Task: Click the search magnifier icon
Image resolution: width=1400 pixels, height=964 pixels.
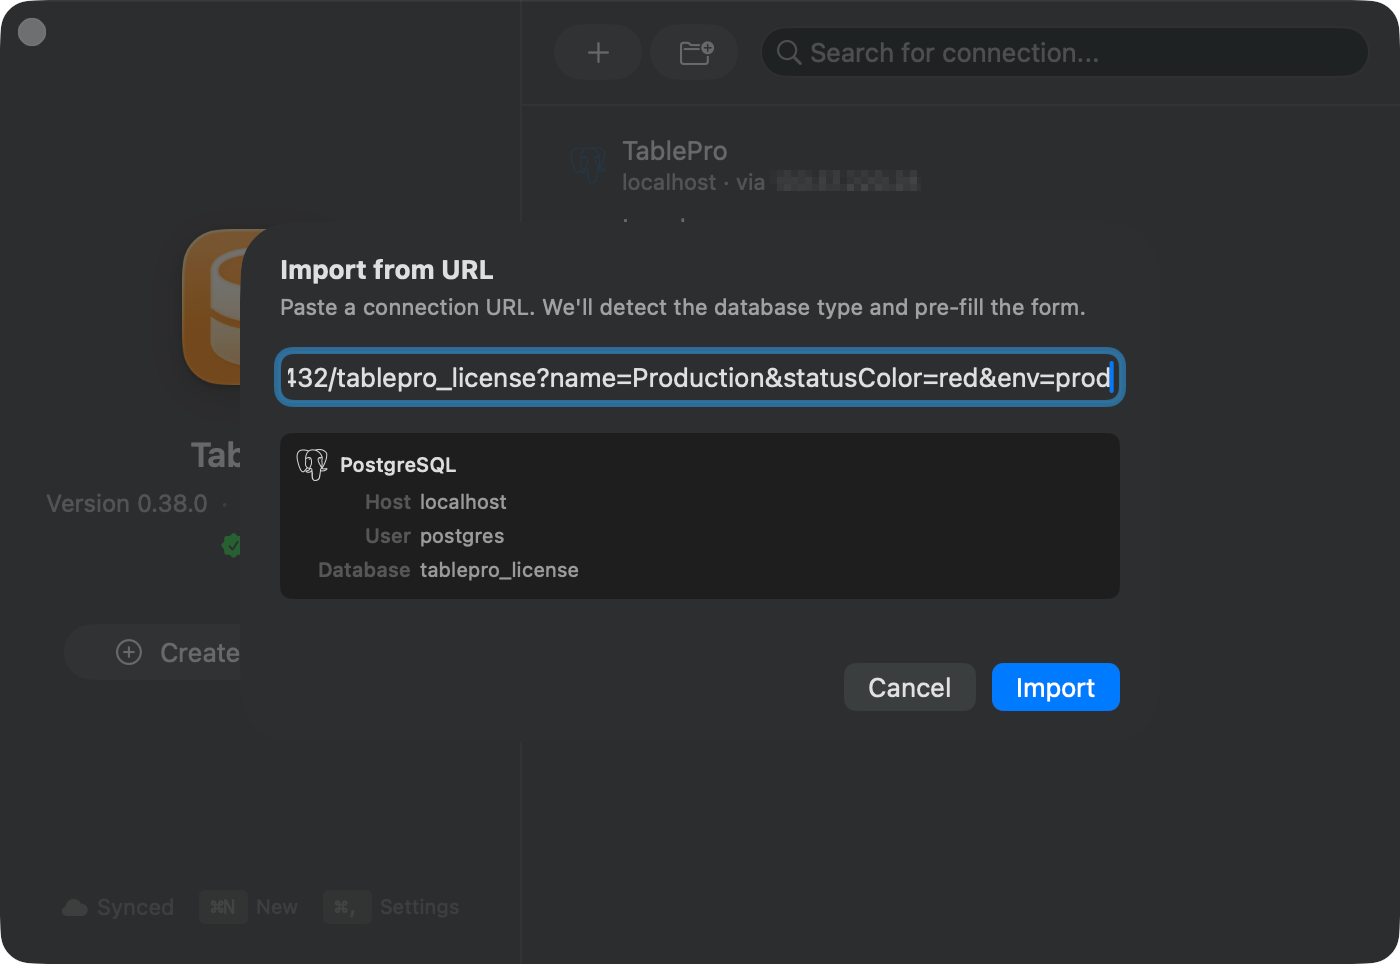Action: 789,52
